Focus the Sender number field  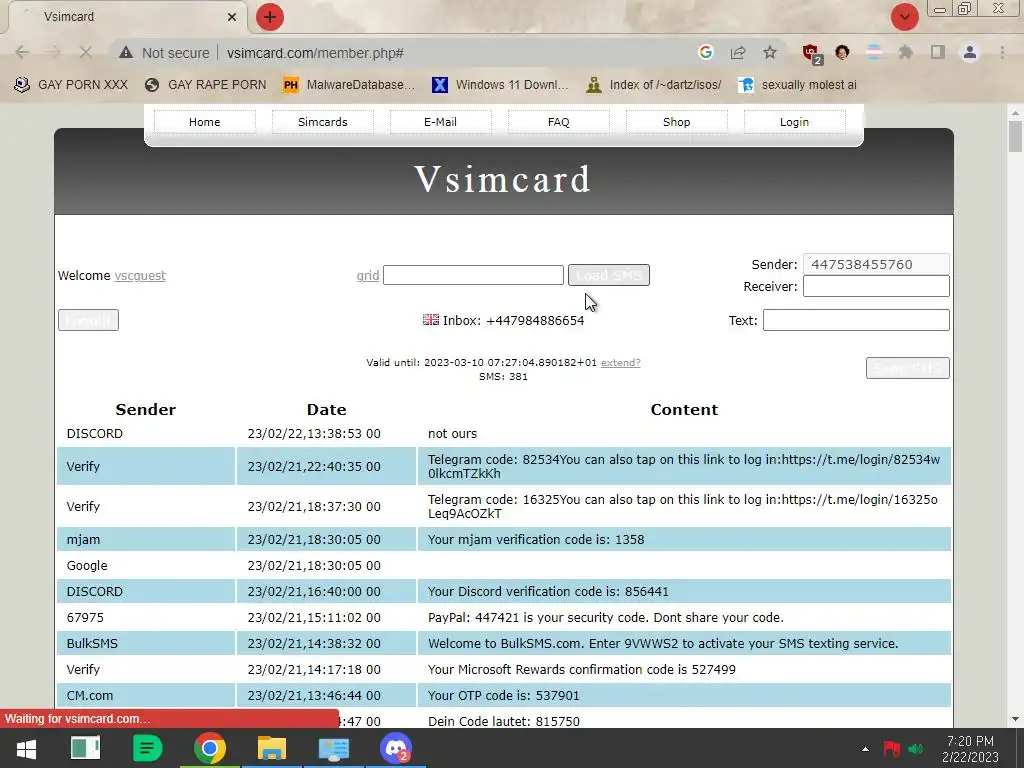876,264
